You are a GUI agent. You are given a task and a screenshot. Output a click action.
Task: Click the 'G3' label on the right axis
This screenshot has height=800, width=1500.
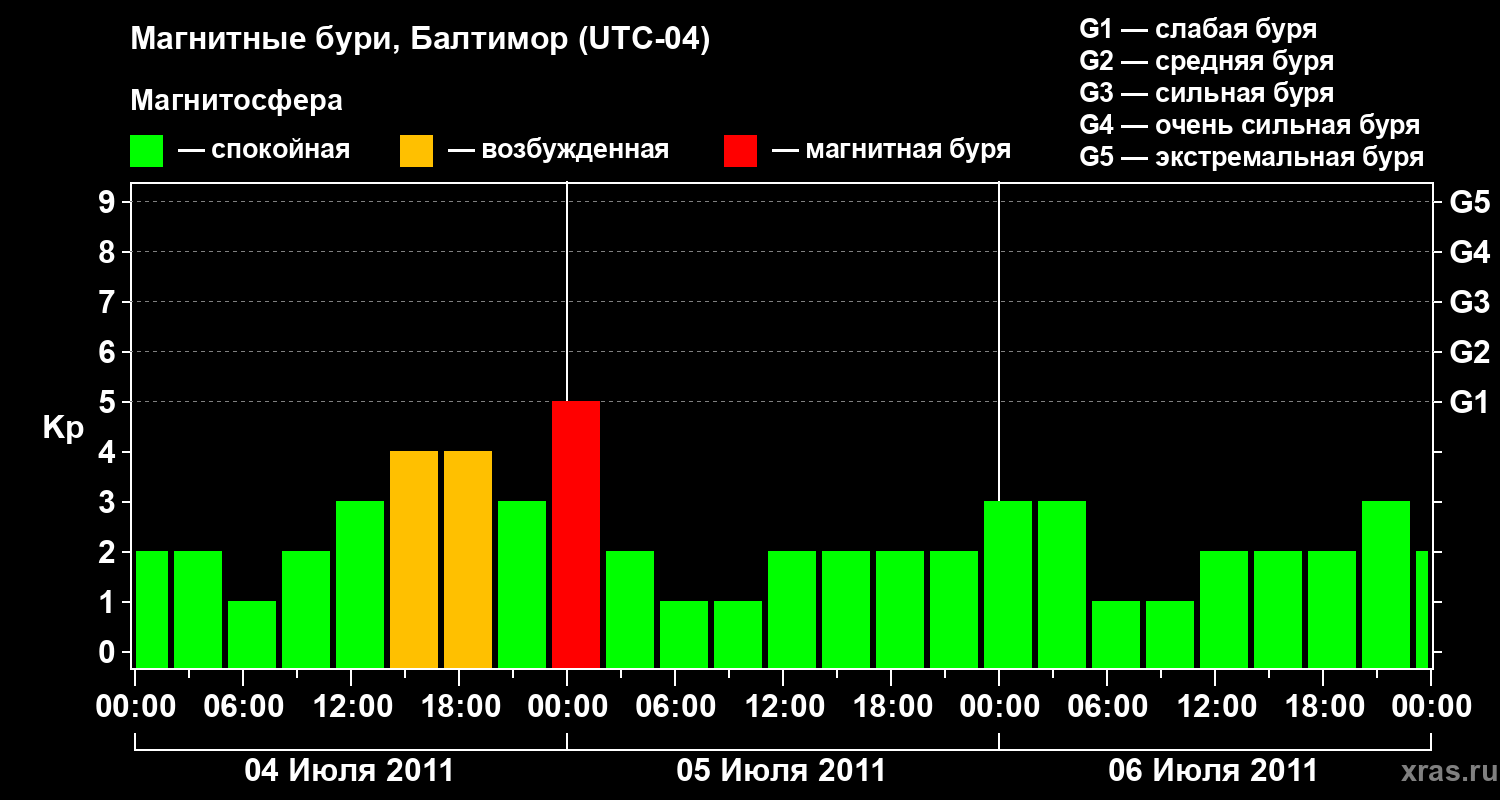[1469, 302]
